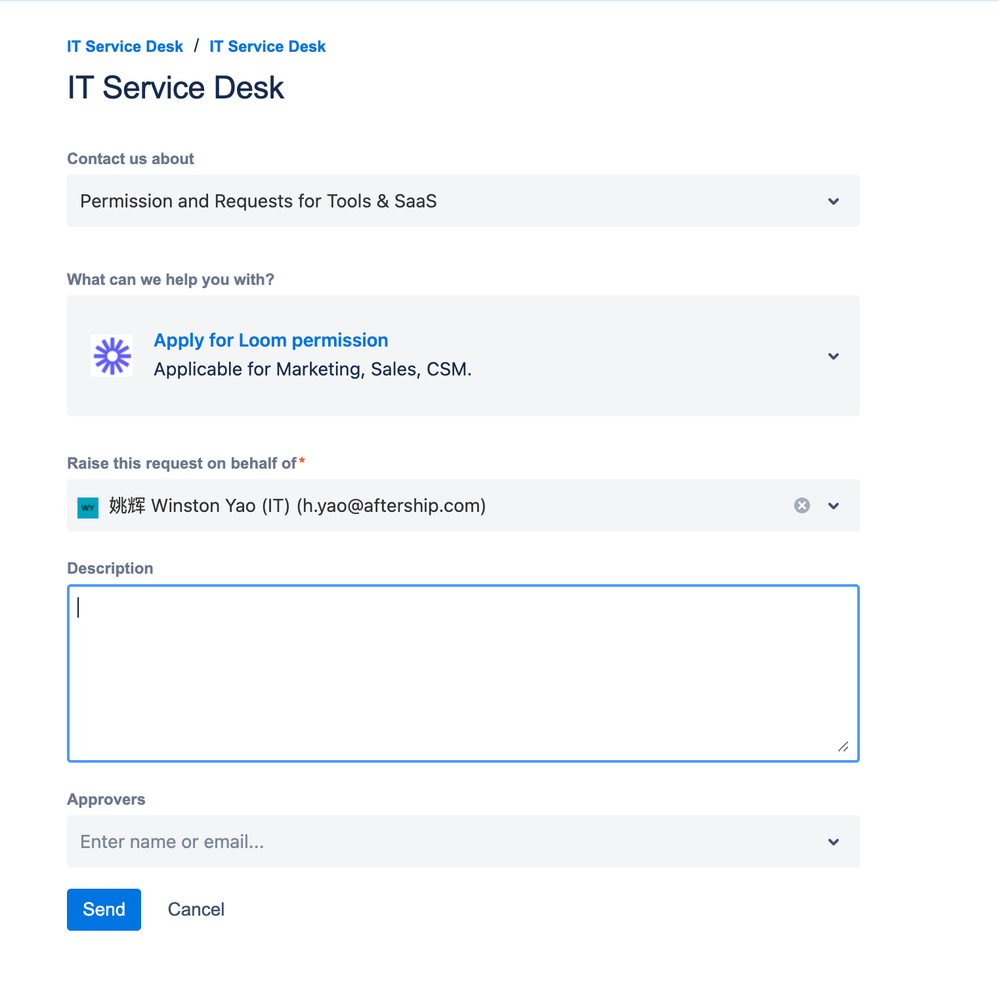Click the requester name Winston Yao text
Screen dimensions: 999x999
[x=297, y=506]
